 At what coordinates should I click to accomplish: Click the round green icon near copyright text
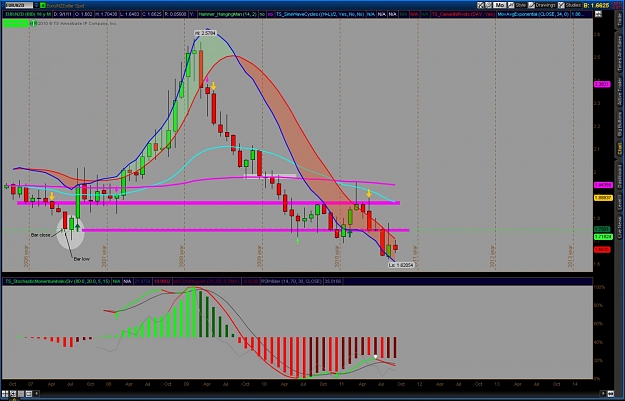(33, 24)
